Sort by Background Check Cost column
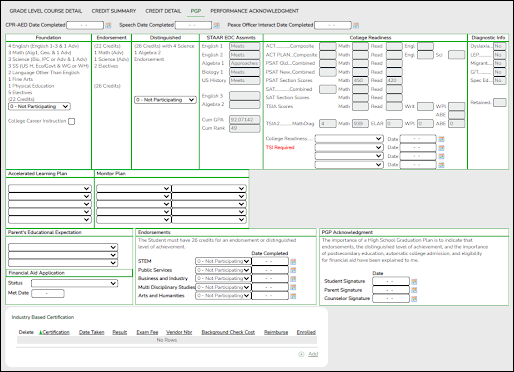This screenshot has width=514, height=372. pos(228,332)
